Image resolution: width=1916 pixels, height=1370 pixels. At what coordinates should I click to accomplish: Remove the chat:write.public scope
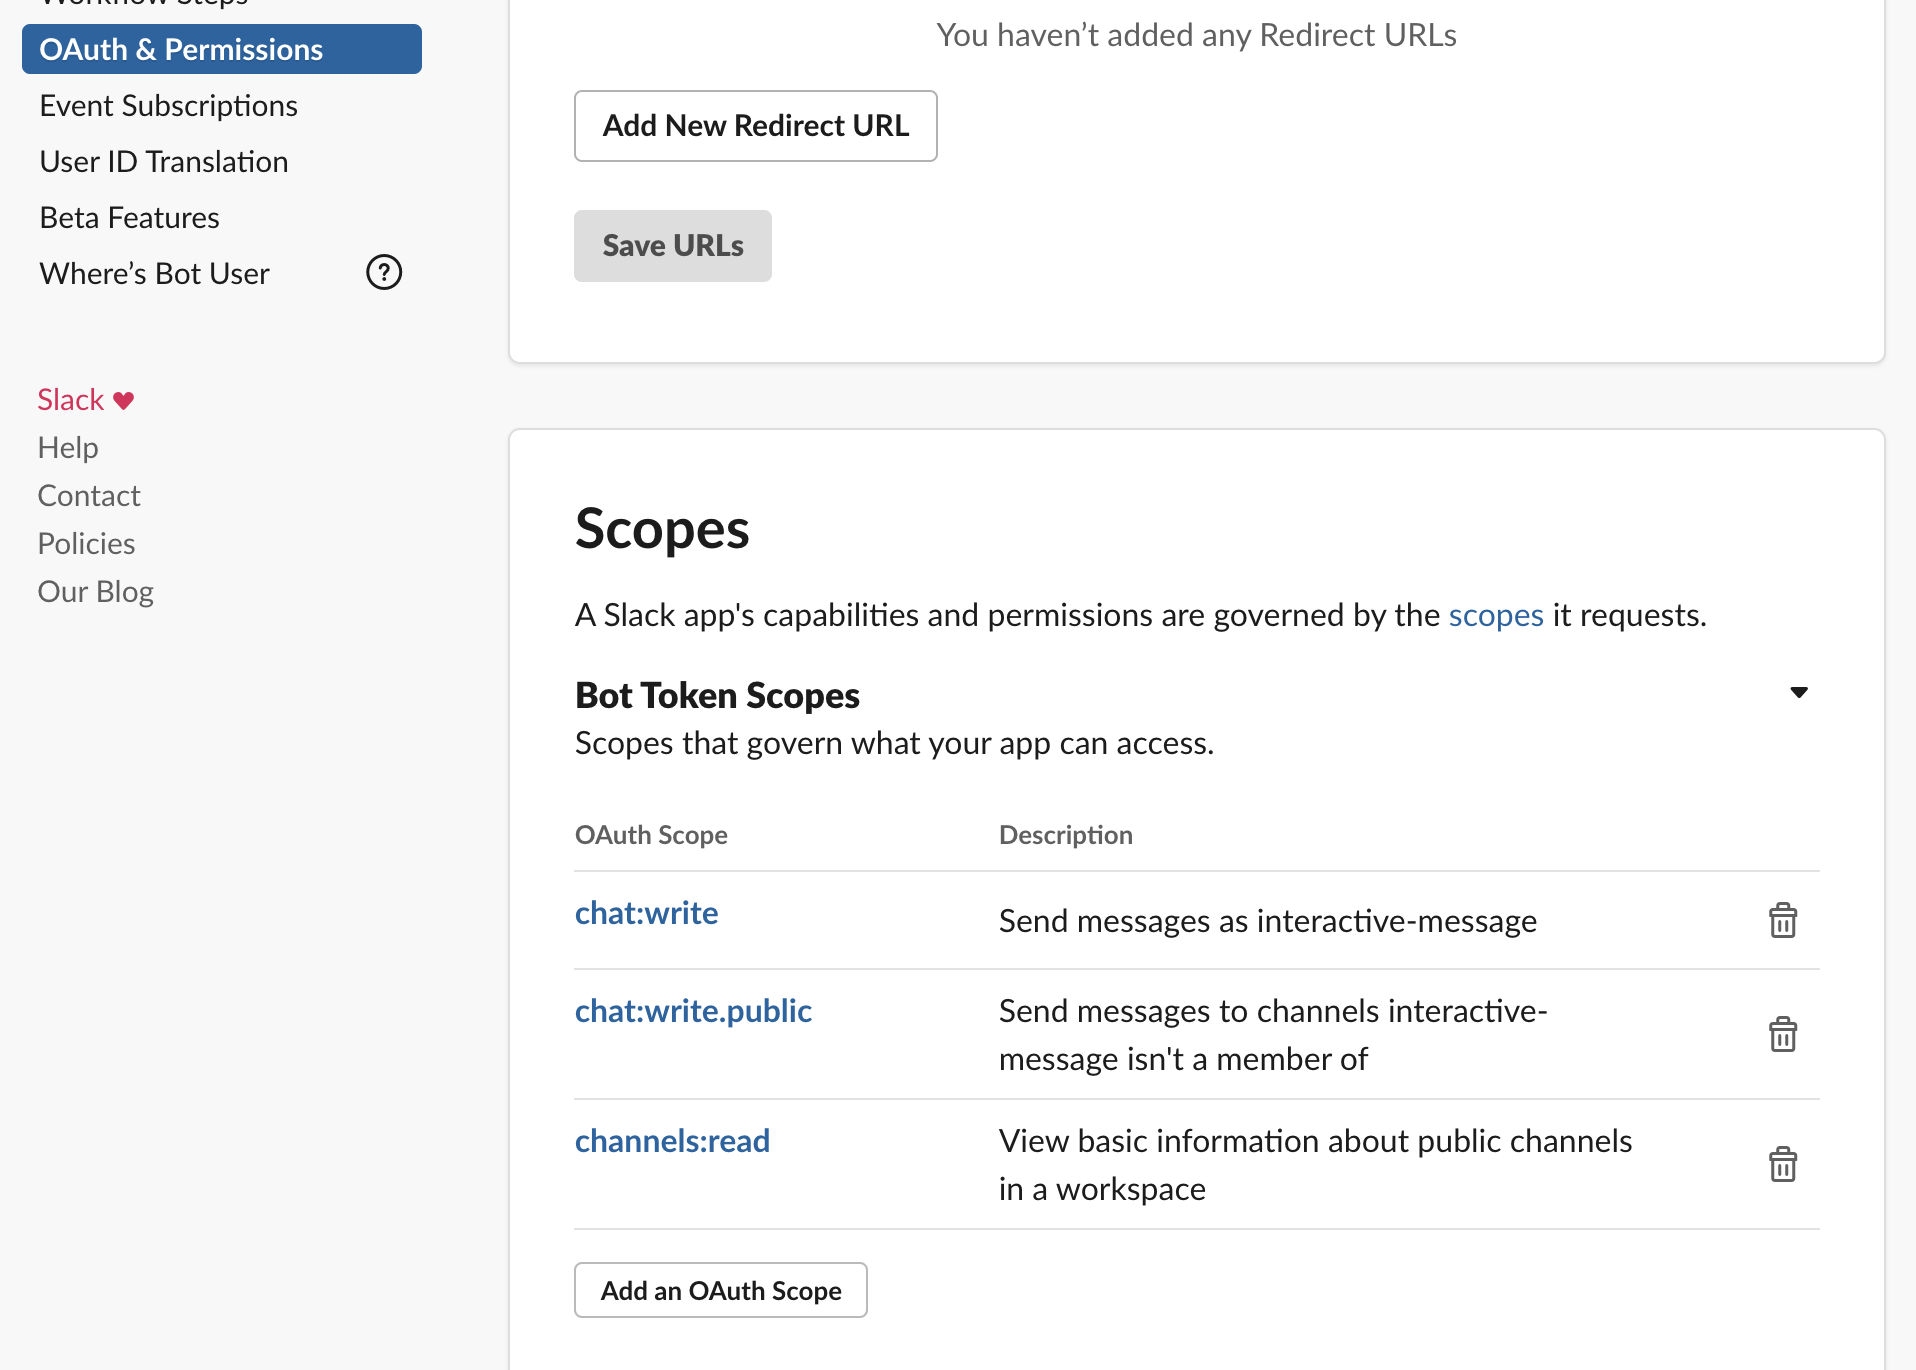[1784, 1035]
